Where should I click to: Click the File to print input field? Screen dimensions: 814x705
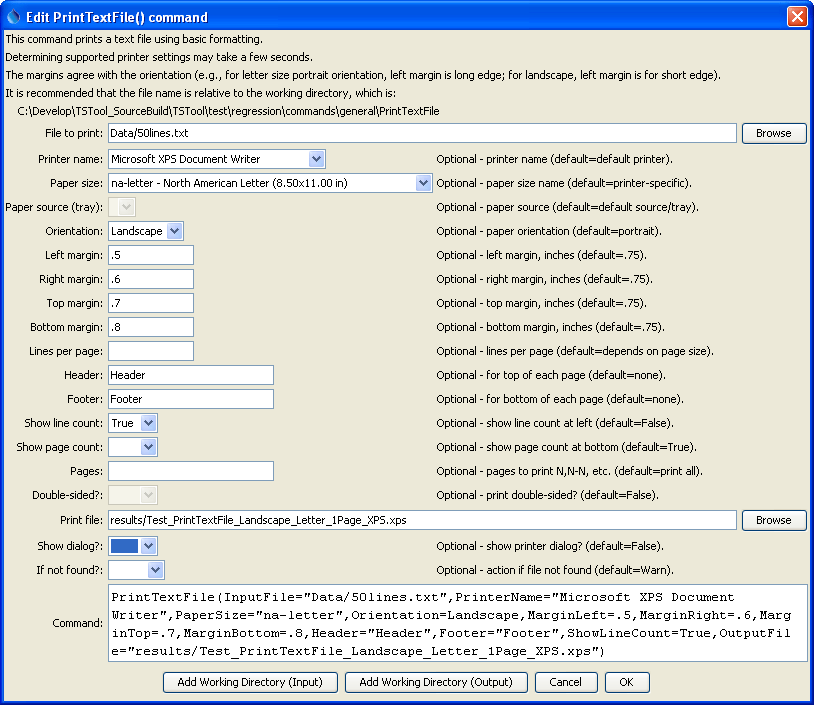[422, 133]
